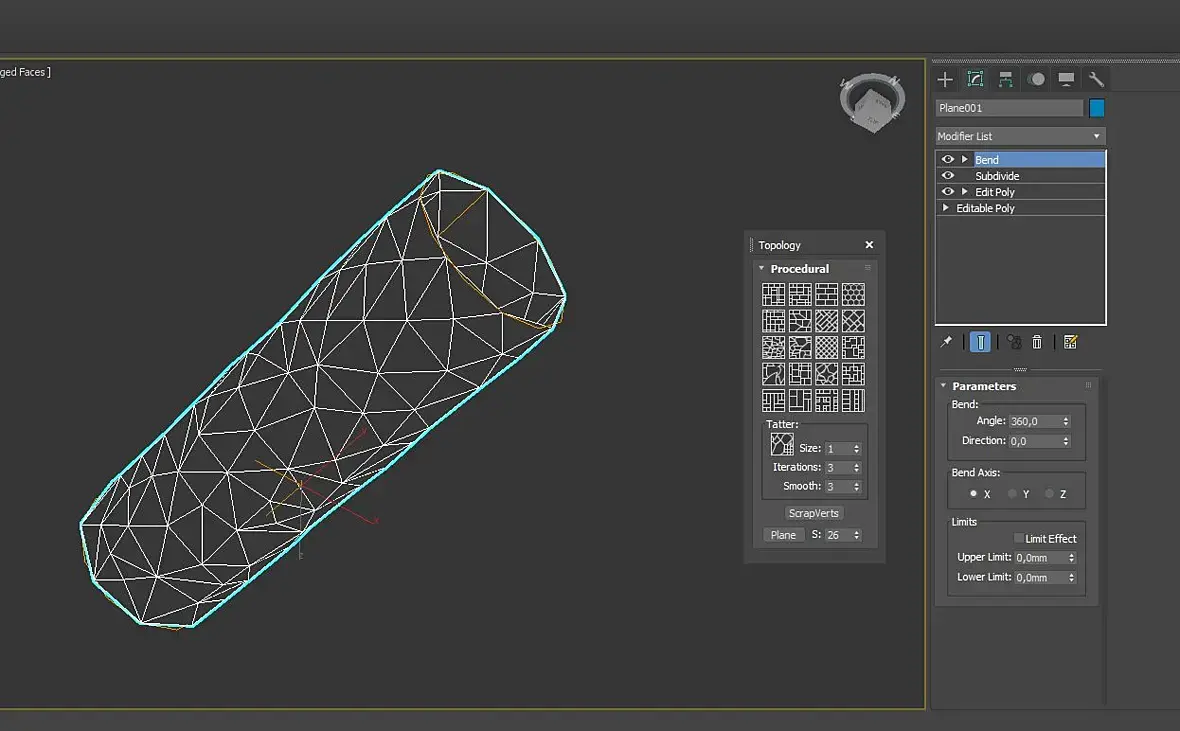Adjust the Lower Limit spinner arrows
The width and height of the screenshot is (1180, 731).
click(1072, 577)
